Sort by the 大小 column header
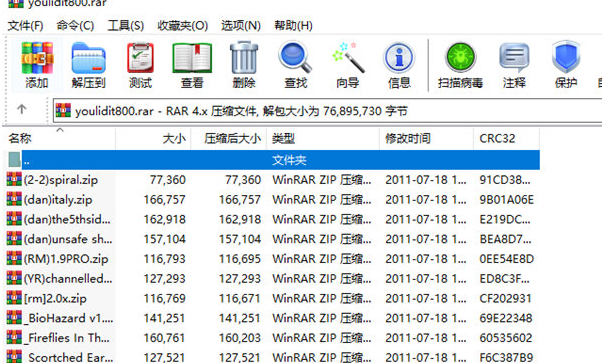Screen dimensions: 608x363 click(153, 138)
